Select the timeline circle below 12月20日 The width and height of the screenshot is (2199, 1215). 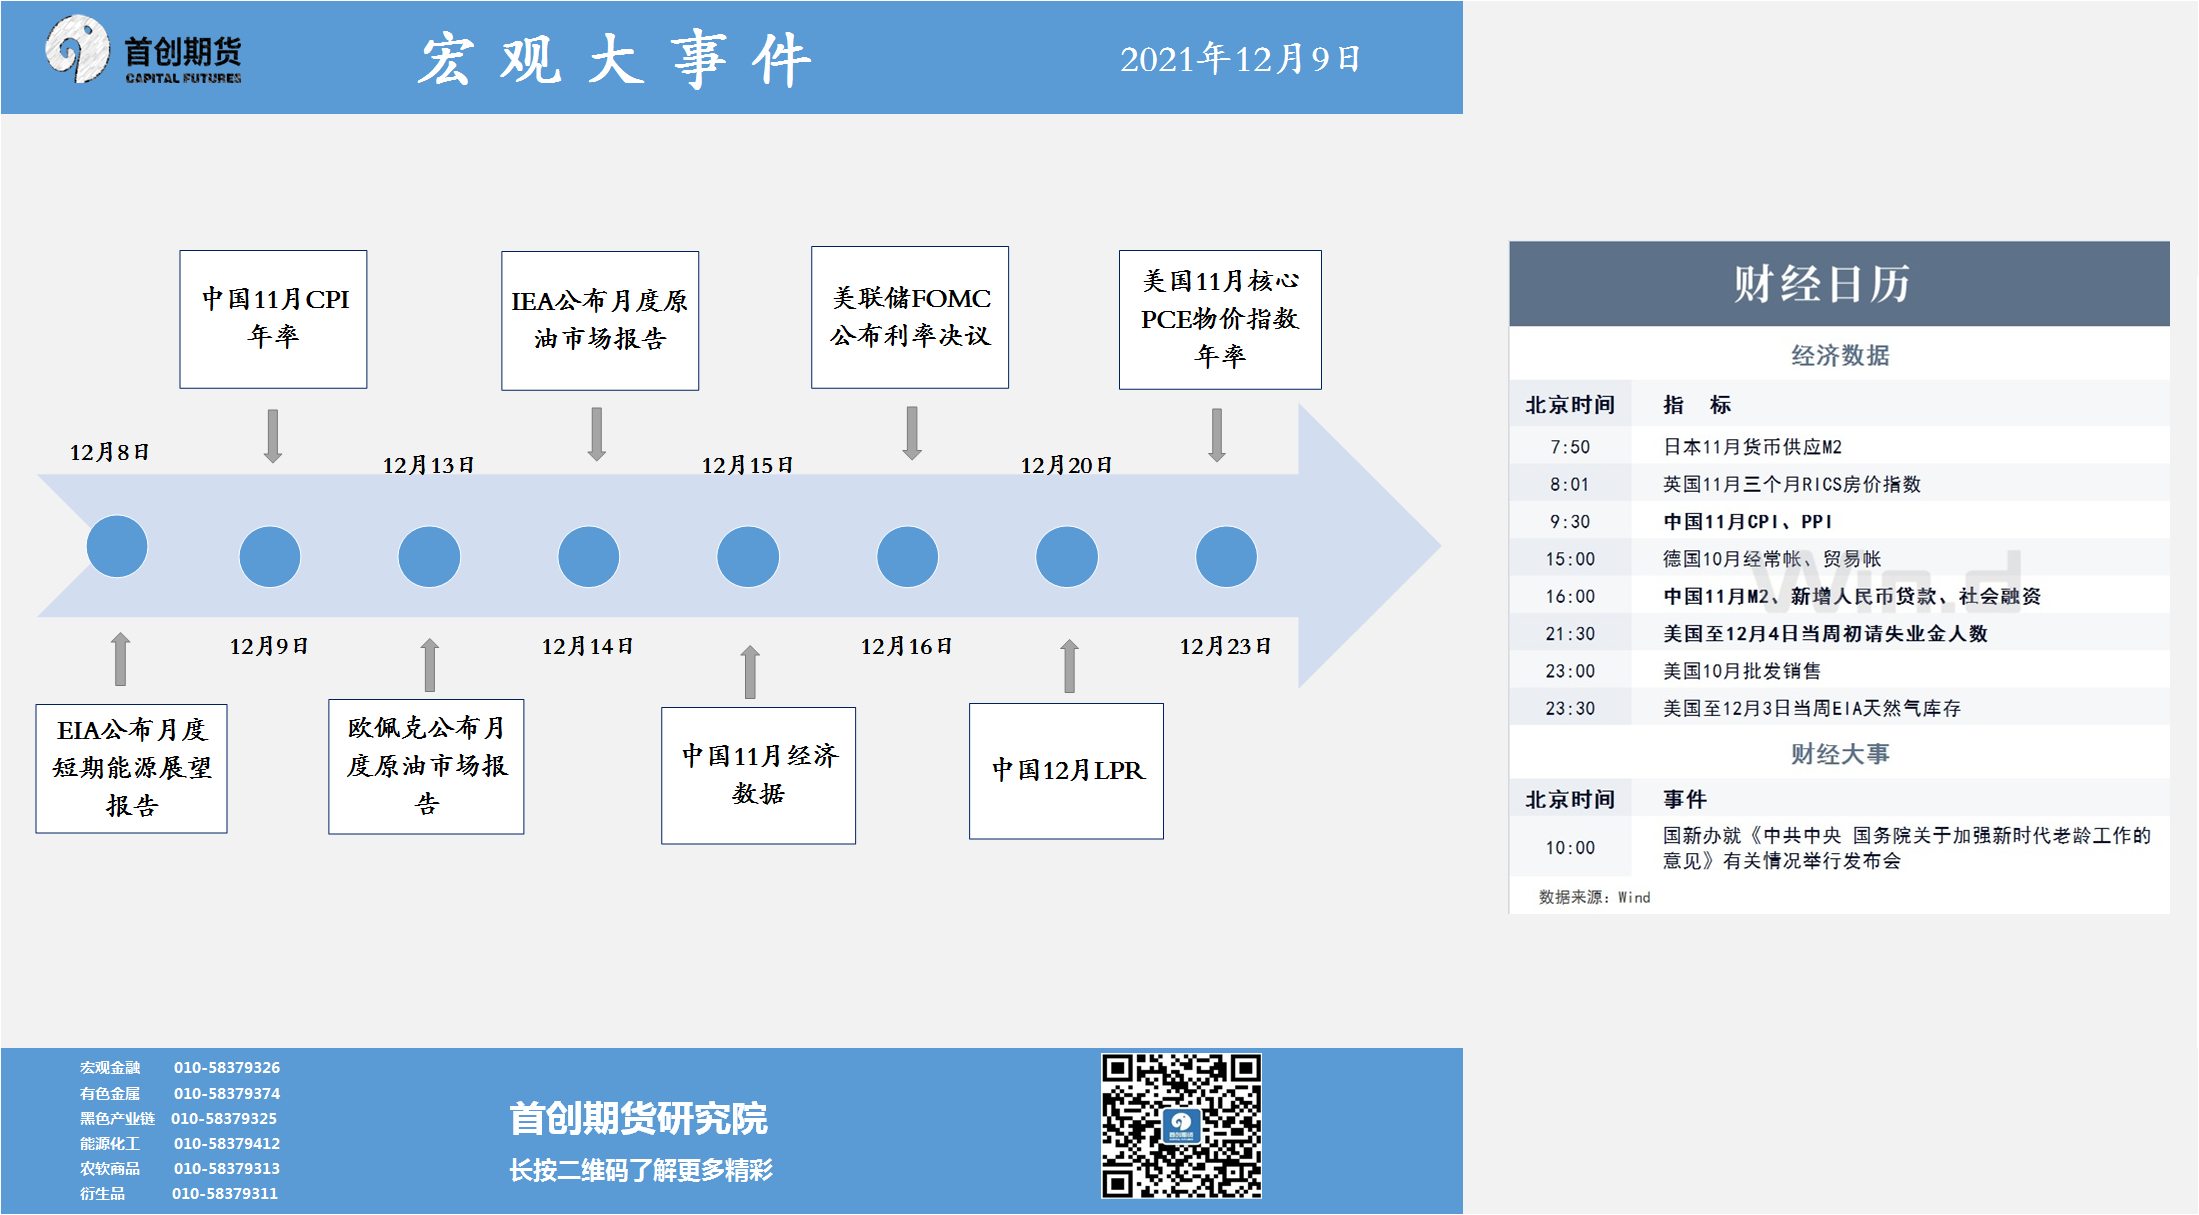click(1067, 556)
